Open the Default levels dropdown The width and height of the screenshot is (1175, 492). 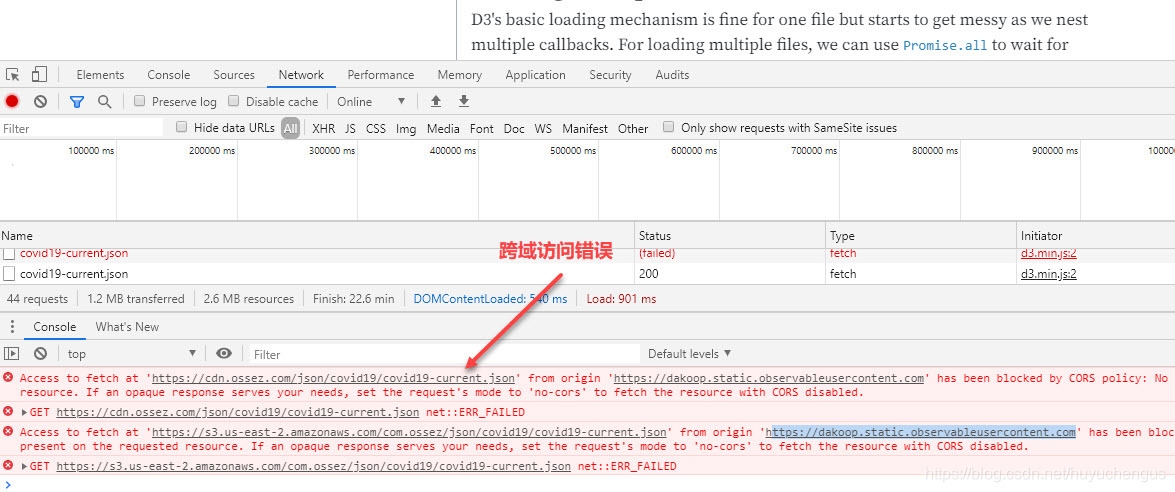[689, 354]
